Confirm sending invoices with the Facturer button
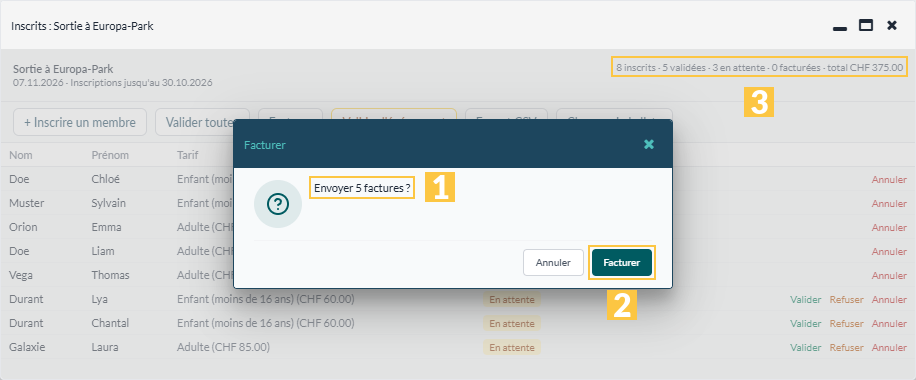916x380 pixels. [x=622, y=262]
